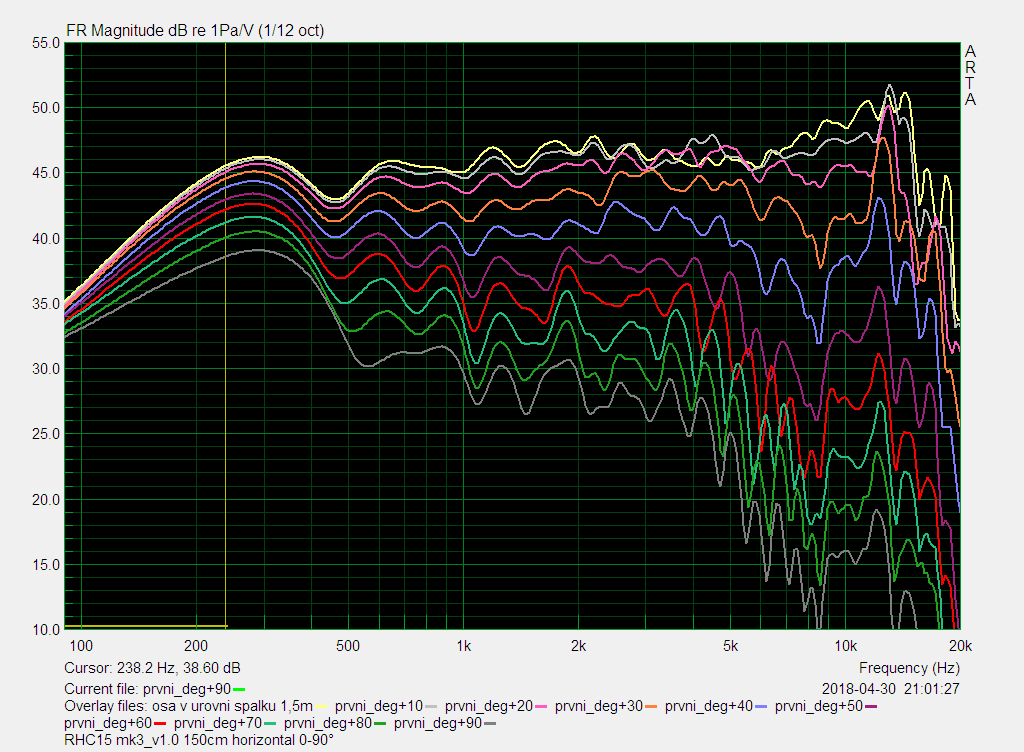This screenshot has height=752, width=1024.
Task: Click the blue swatch after prvni_deg+40
Action: (760, 706)
